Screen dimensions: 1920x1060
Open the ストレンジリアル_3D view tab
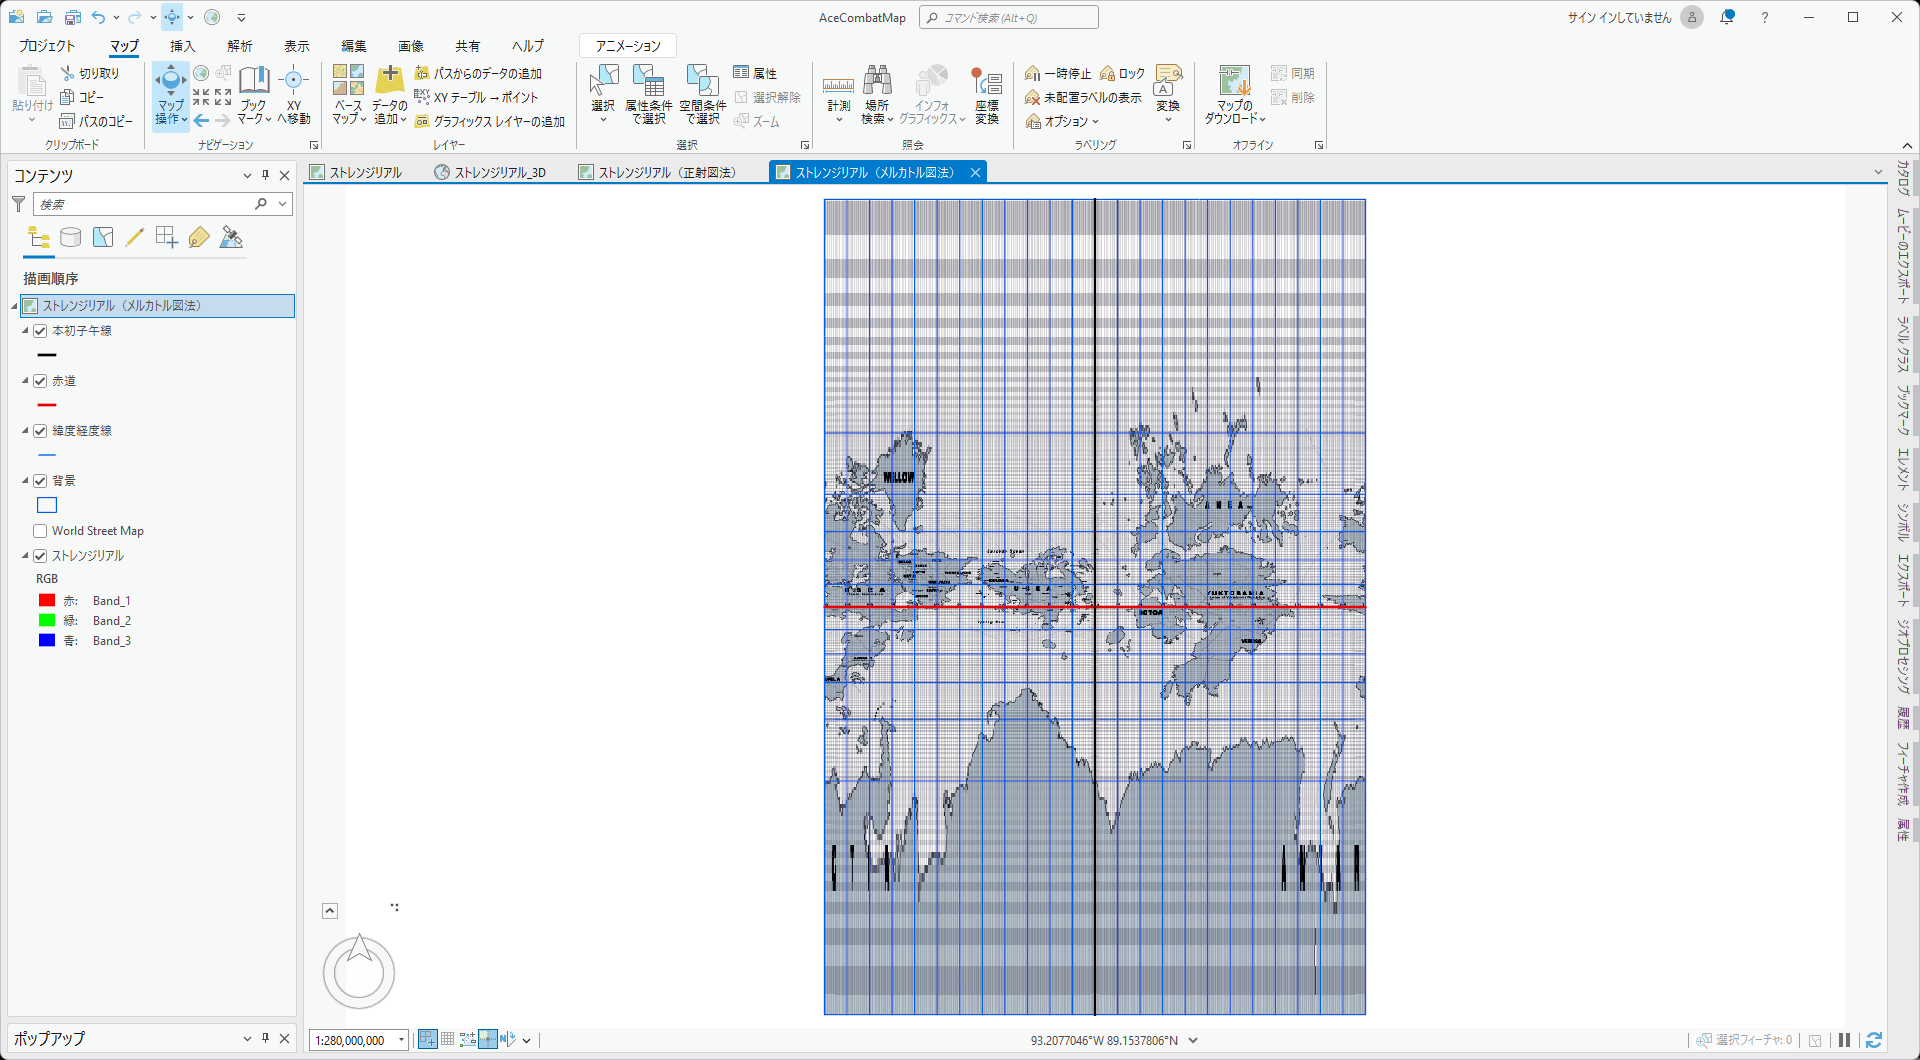coord(491,172)
